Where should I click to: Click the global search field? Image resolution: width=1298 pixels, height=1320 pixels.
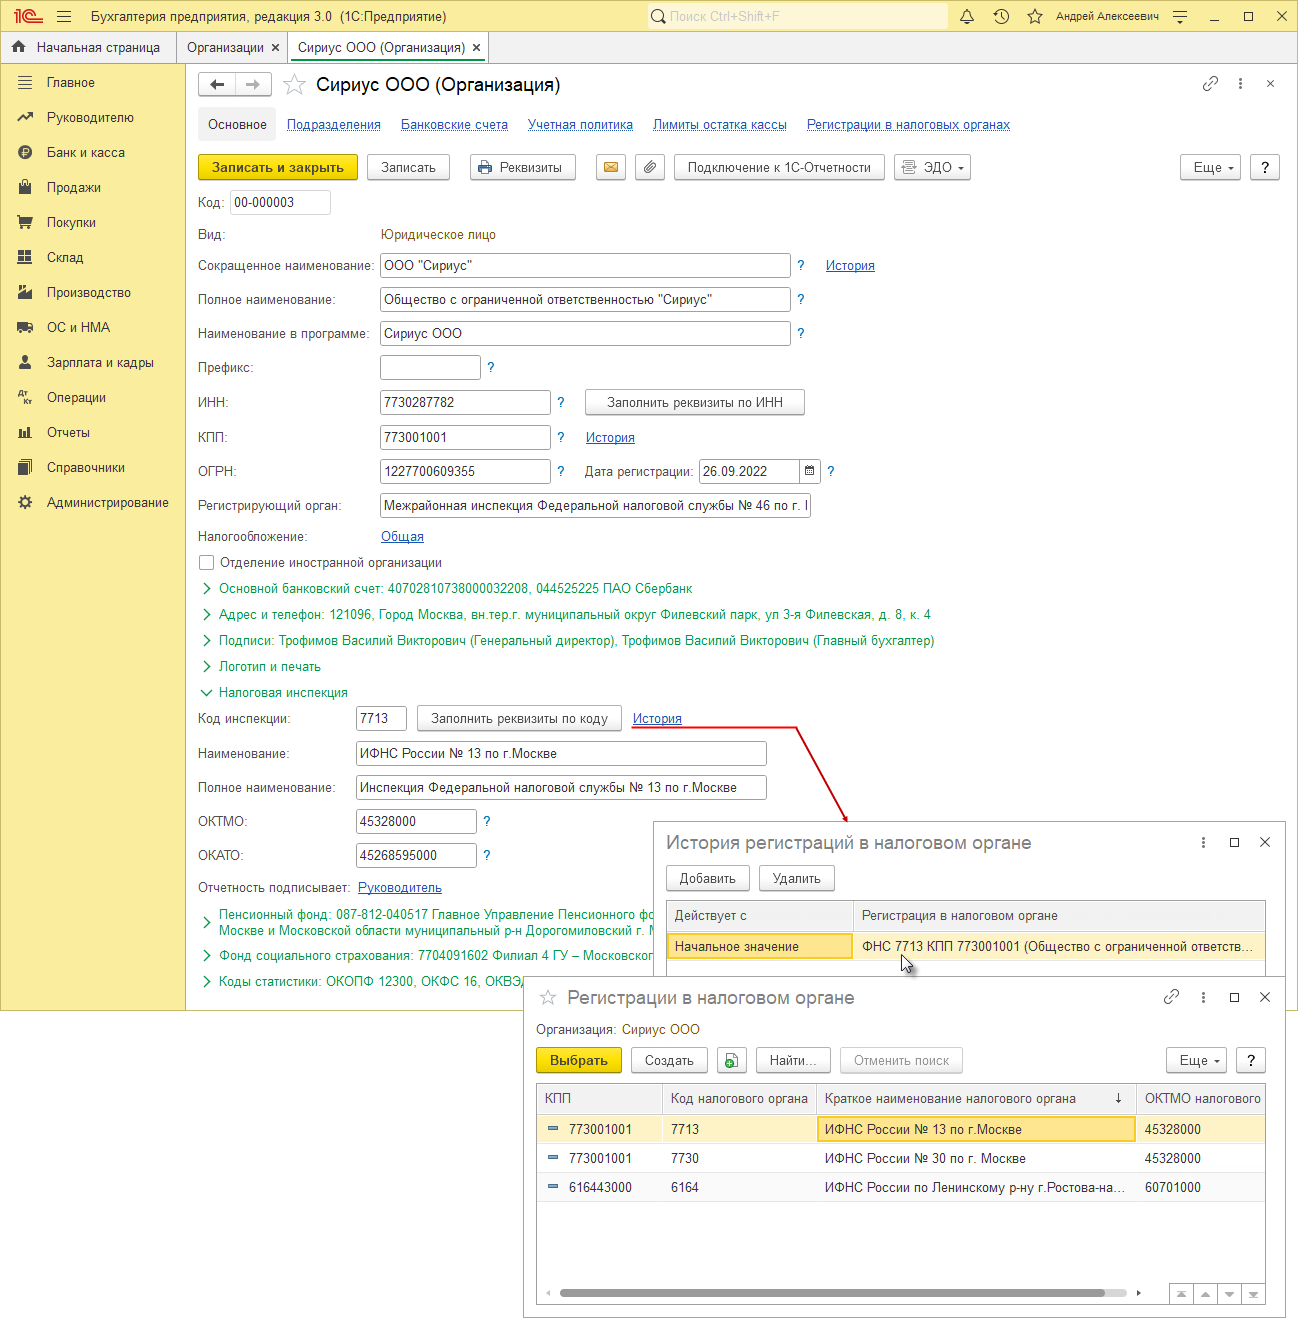(x=798, y=17)
